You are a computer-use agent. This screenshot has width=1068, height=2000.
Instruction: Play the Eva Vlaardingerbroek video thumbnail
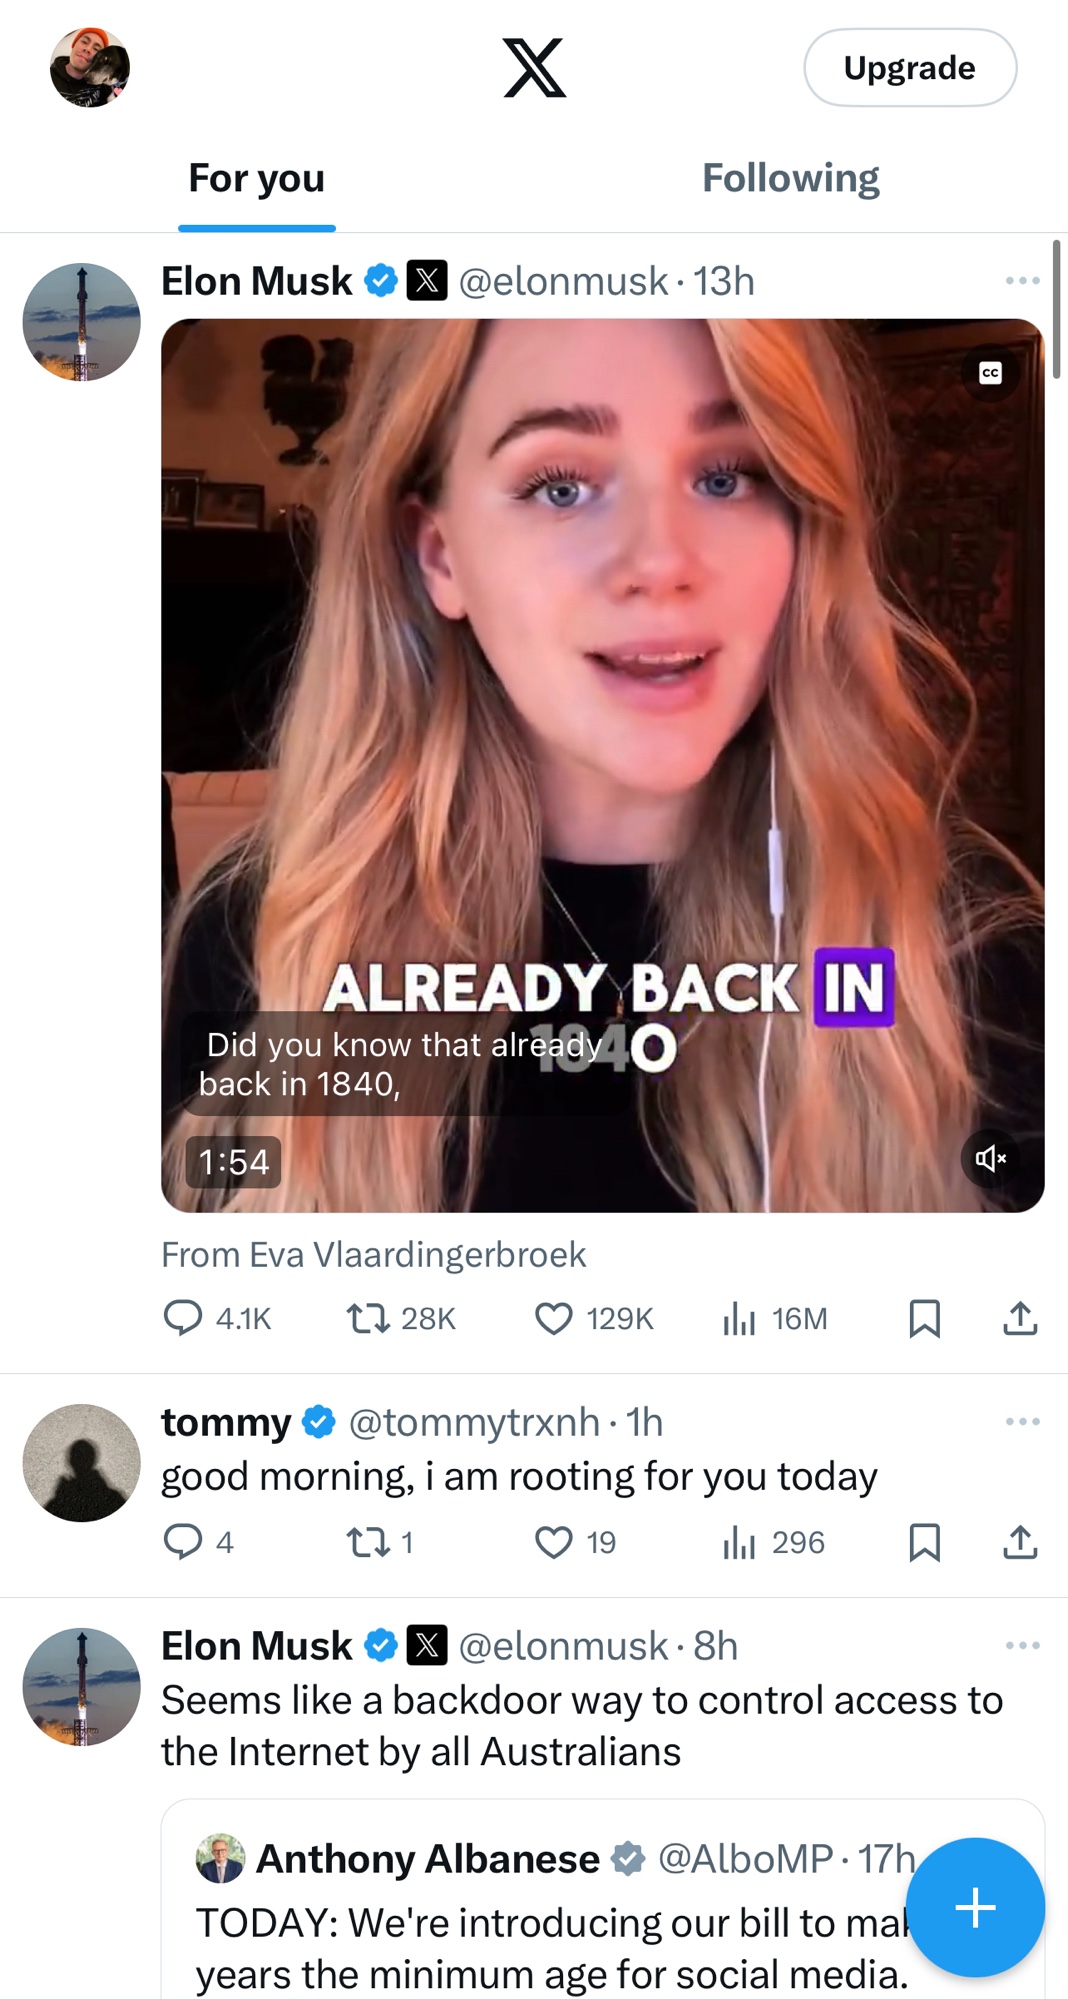(x=602, y=700)
